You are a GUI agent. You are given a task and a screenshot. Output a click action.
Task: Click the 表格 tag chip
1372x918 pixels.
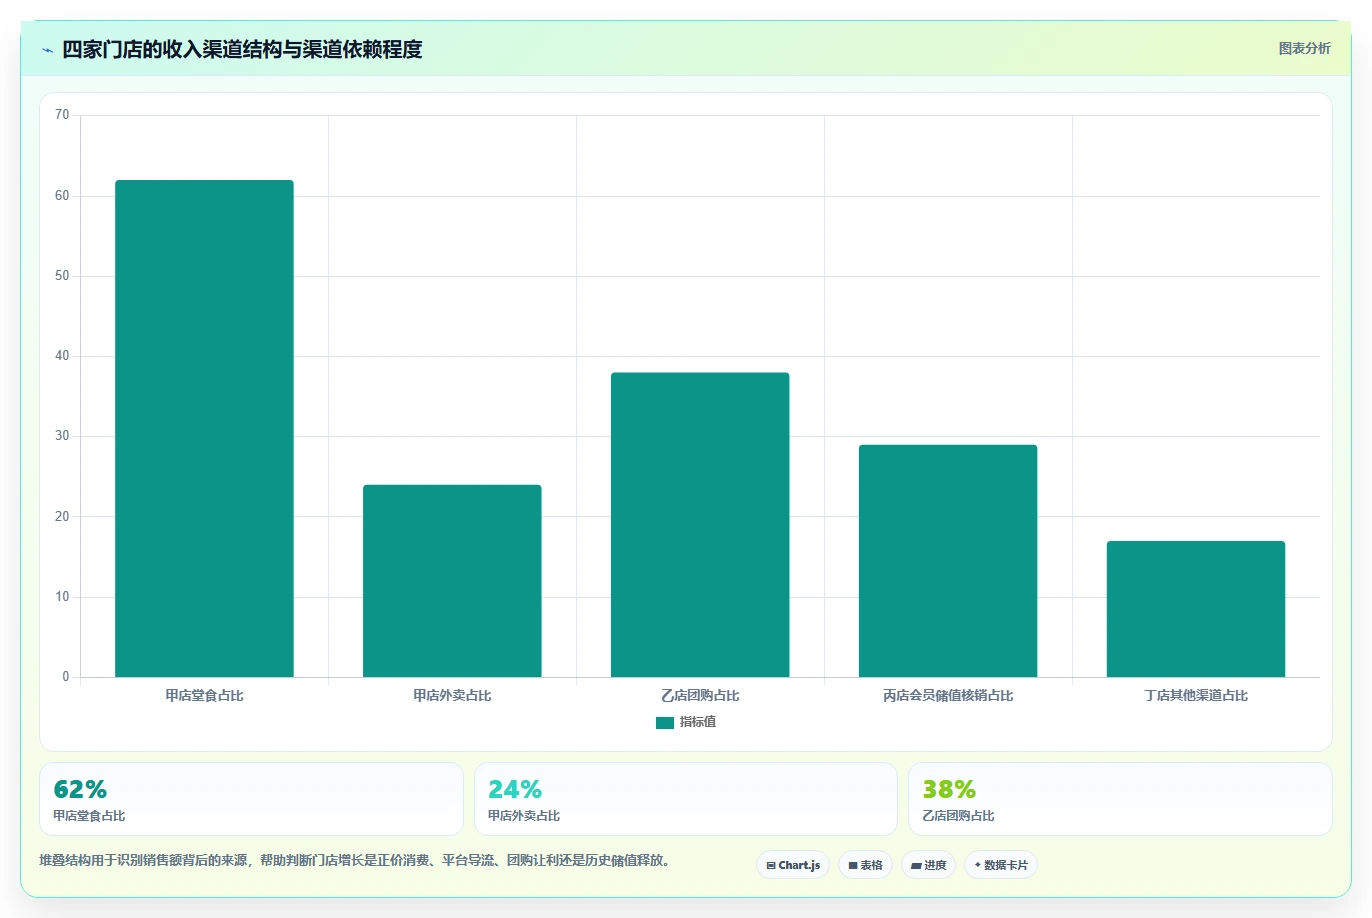pyautogui.click(x=865, y=865)
